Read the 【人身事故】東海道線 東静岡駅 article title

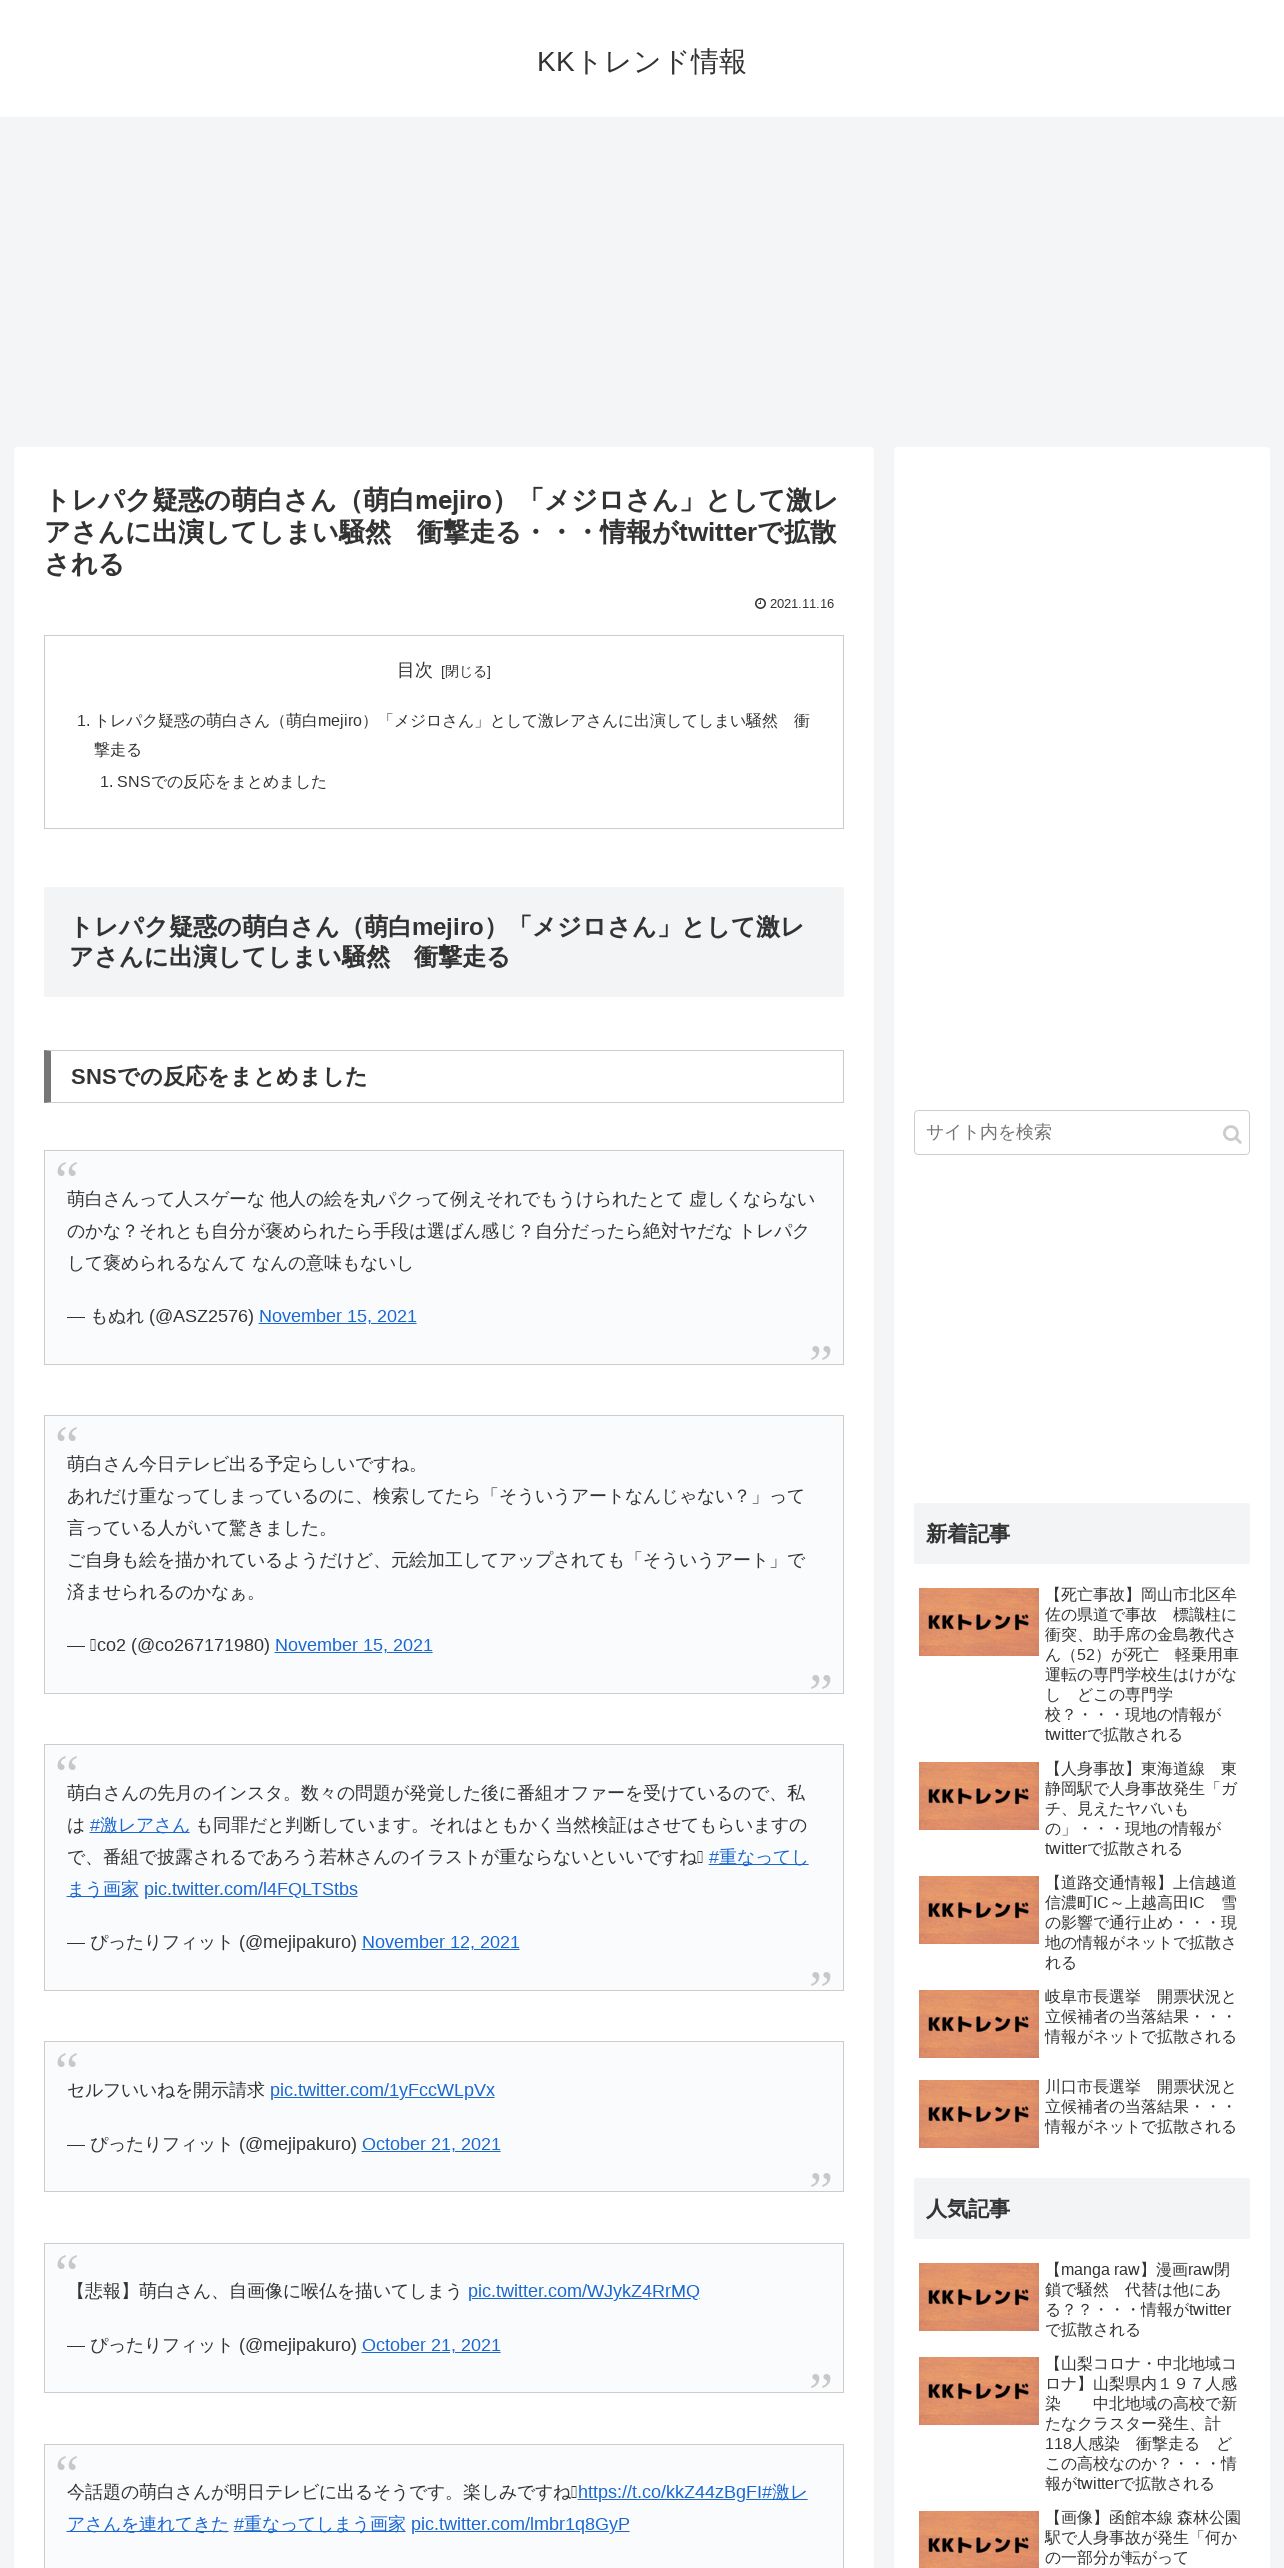click(x=1142, y=1809)
